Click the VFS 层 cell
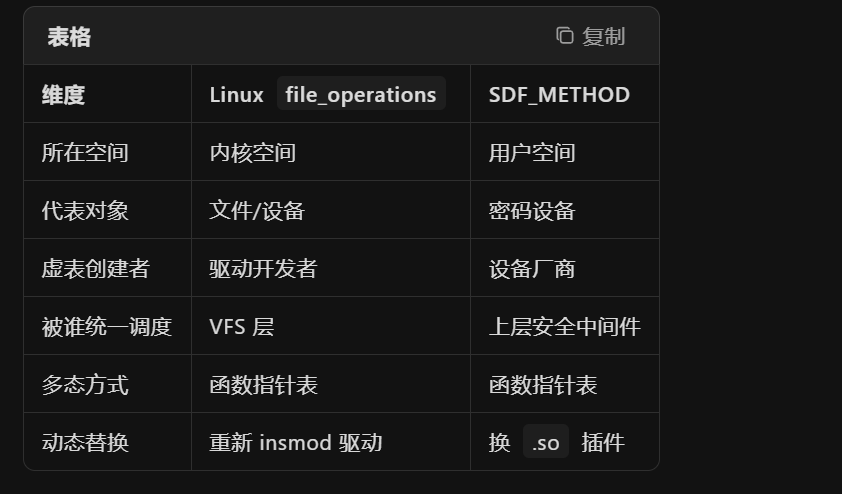The image size is (842, 494). [x=242, y=326]
